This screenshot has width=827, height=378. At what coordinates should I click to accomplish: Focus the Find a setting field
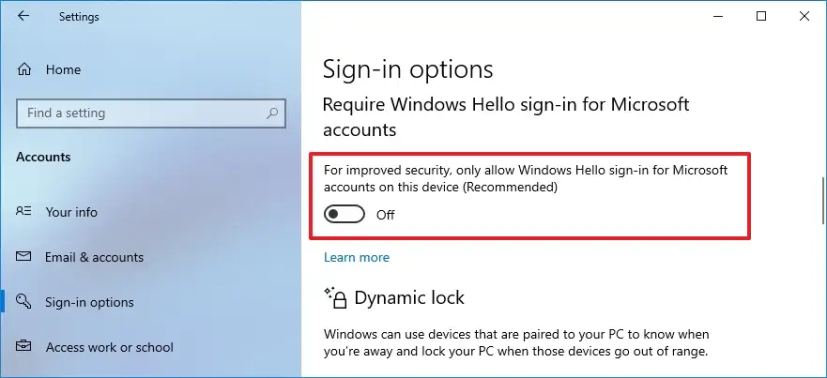(x=151, y=113)
